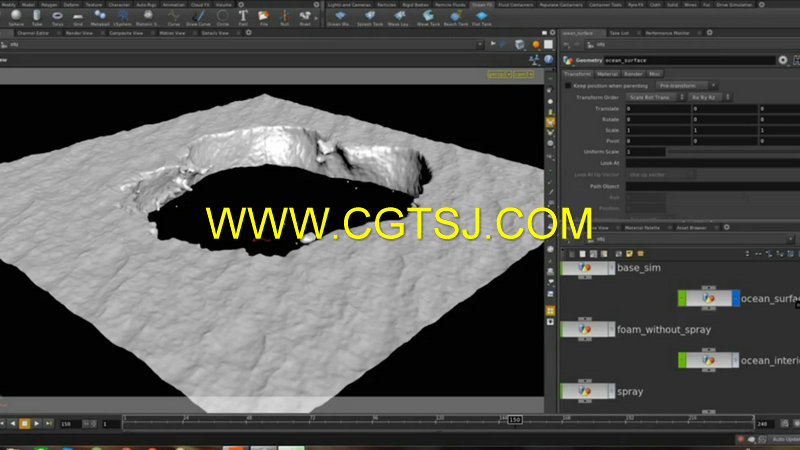Click the blue viewport help icon
Image resolution: width=800 pixels, height=450 pixels.
coord(548,60)
